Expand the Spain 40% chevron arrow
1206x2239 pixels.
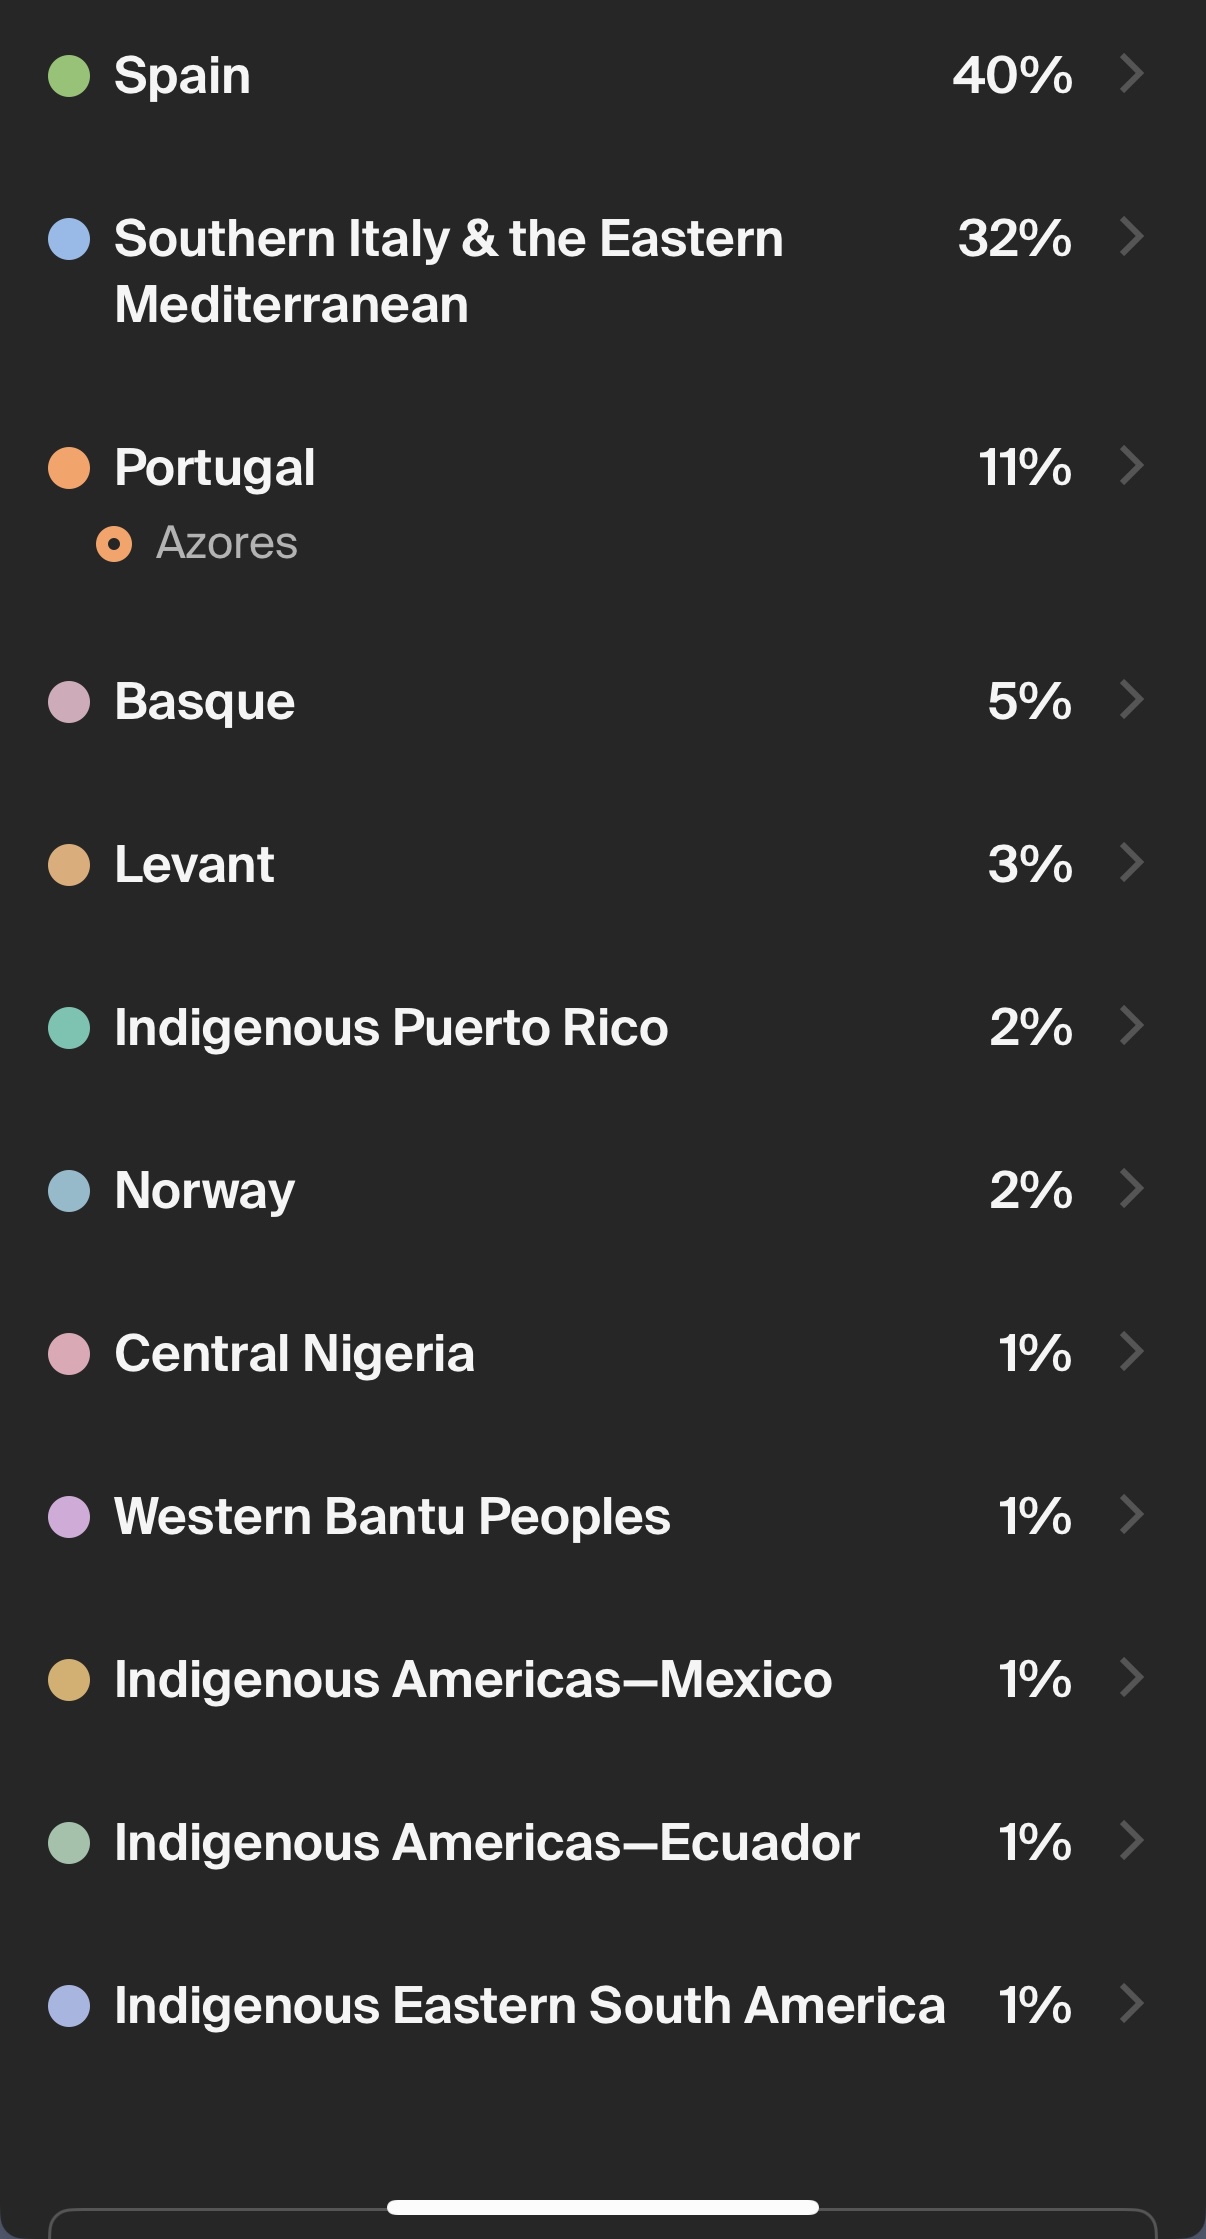coord(1131,74)
